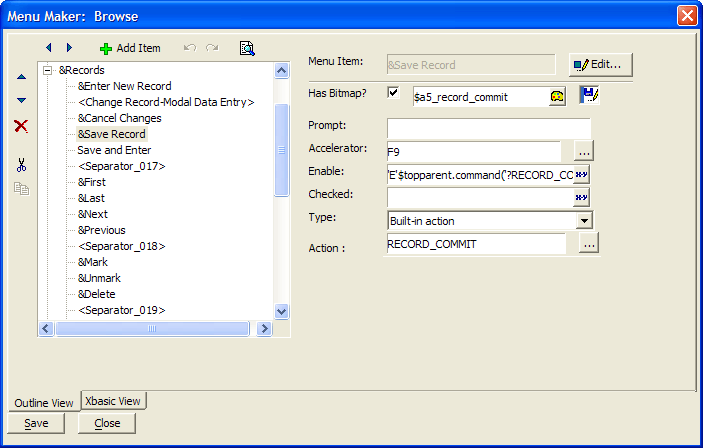This screenshot has width=703, height=448.
Task: Click the Save button
Action: (x=36, y=423)
